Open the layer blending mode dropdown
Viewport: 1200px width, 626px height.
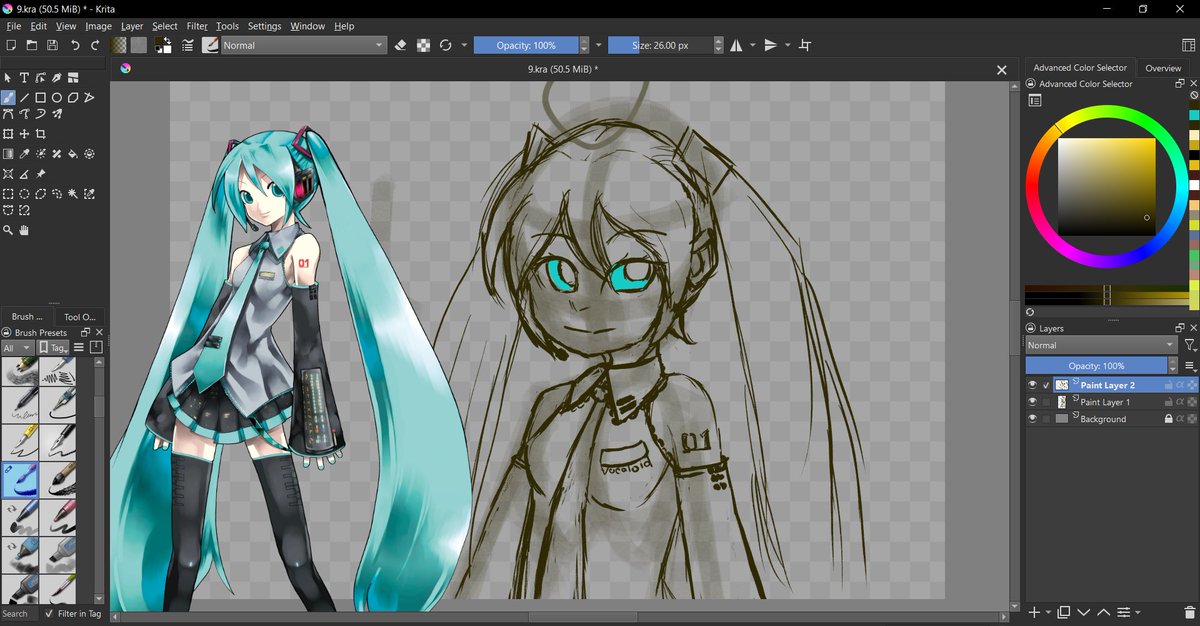tap(1102, 345)
